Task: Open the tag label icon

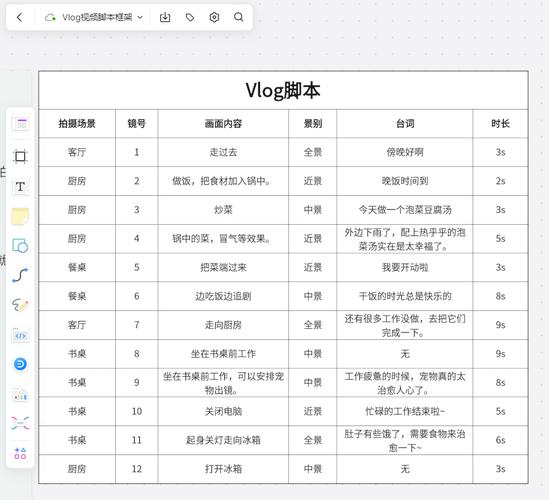Action: (x=190, y=17)
